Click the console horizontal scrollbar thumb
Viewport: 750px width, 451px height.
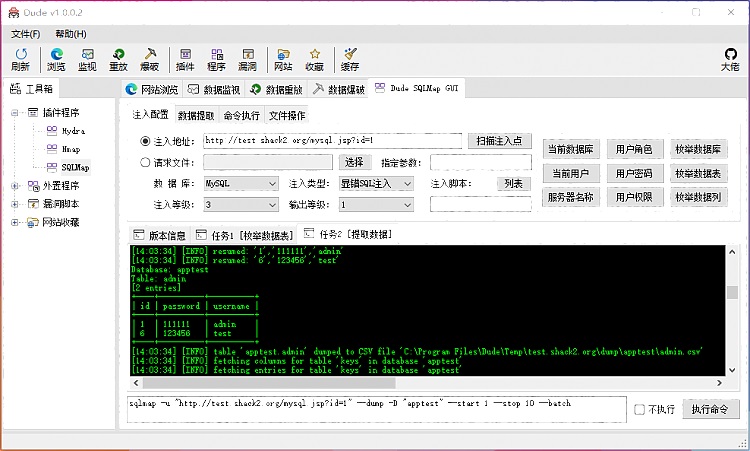(269, 383)
